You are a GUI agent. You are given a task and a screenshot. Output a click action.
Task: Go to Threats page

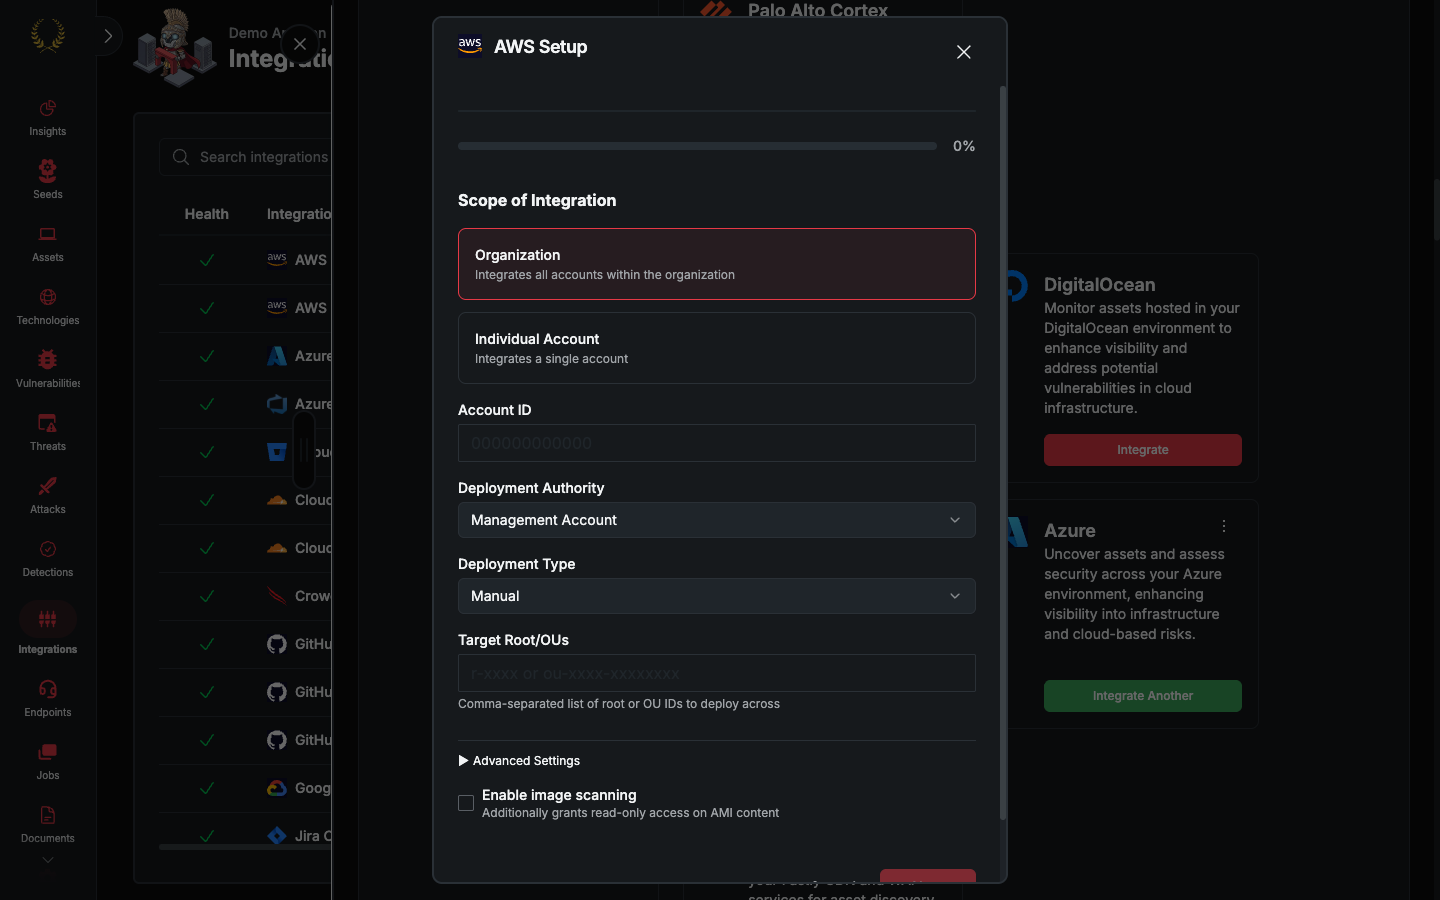click(47, 433)
